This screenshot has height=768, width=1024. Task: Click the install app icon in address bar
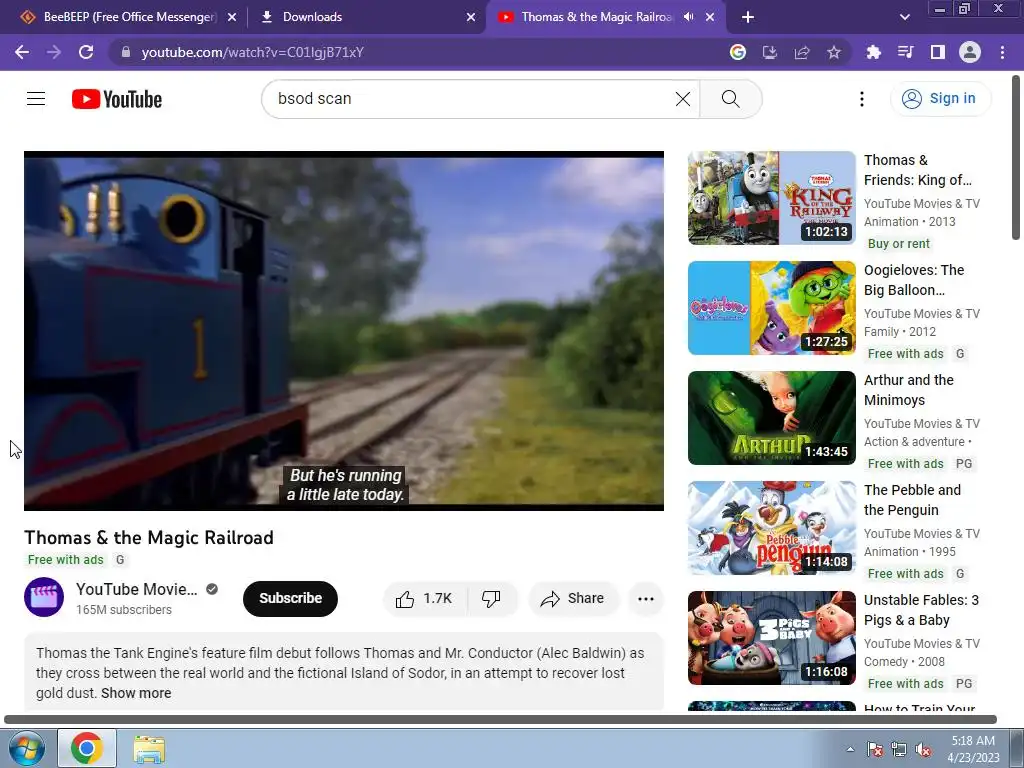769,52
